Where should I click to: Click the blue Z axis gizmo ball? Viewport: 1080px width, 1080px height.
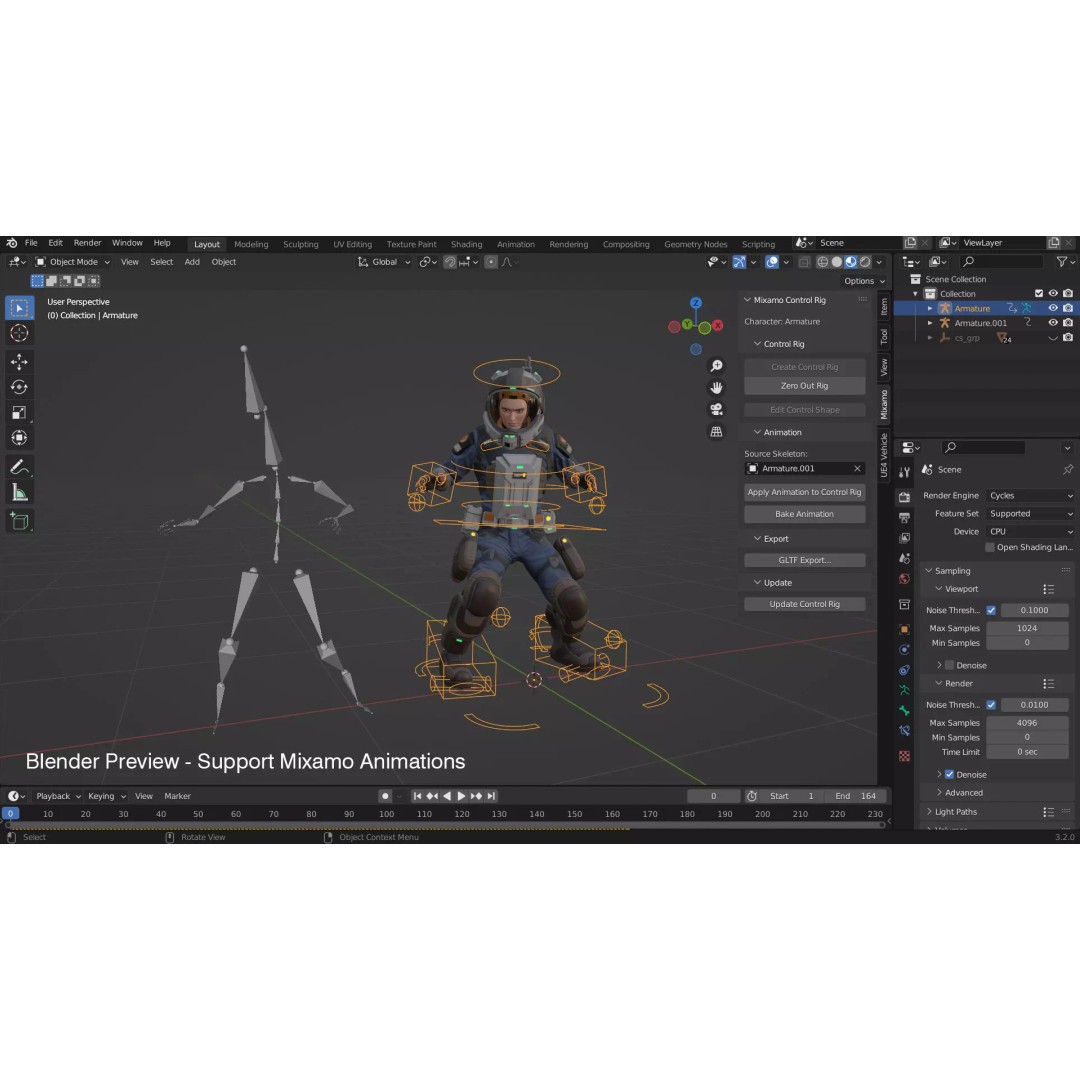coord(696,303)
